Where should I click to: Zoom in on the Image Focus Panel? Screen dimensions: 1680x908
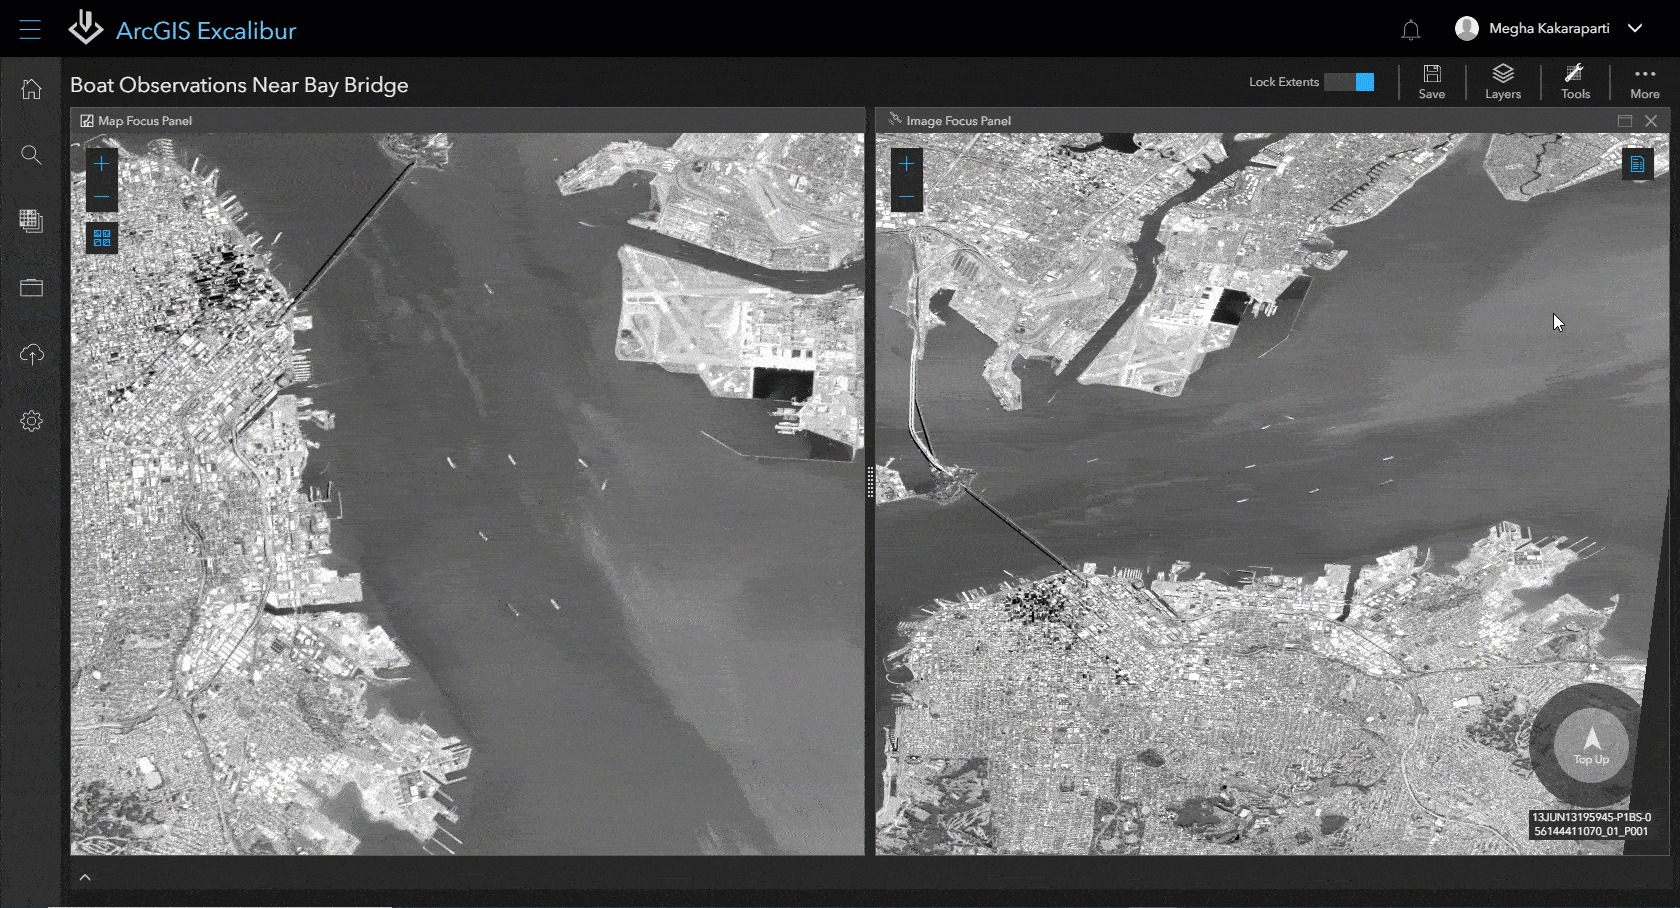pyautogui.click(x=907, y=164)
